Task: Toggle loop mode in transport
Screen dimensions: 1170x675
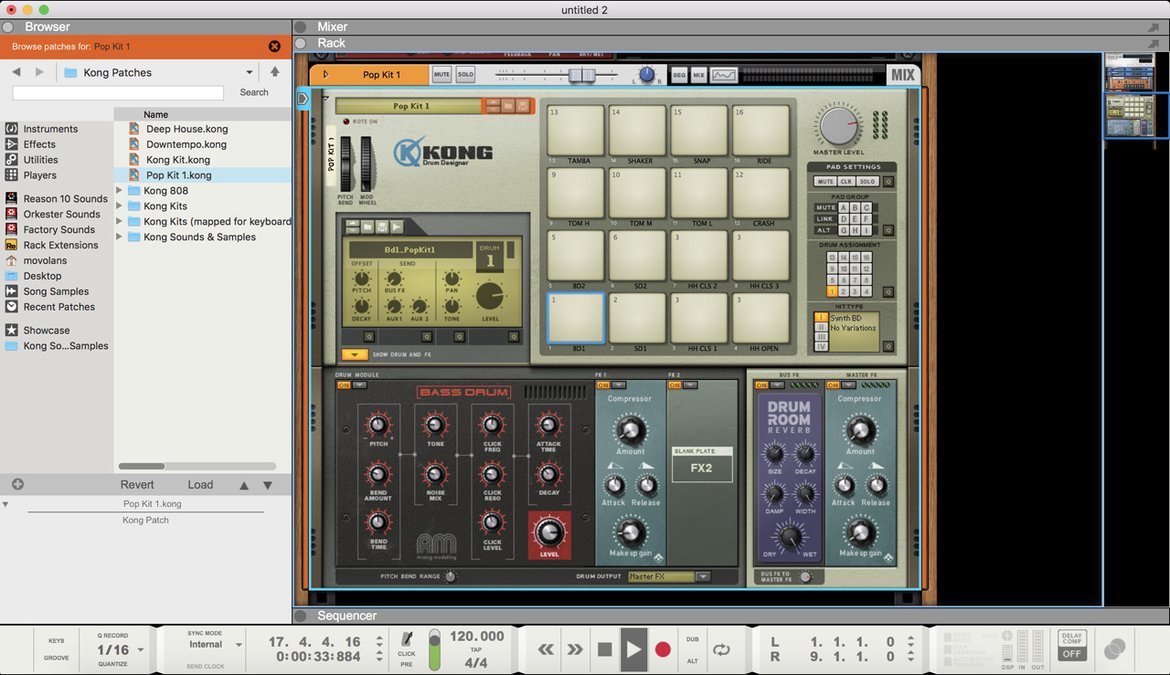Action: [x=722, y=650]
